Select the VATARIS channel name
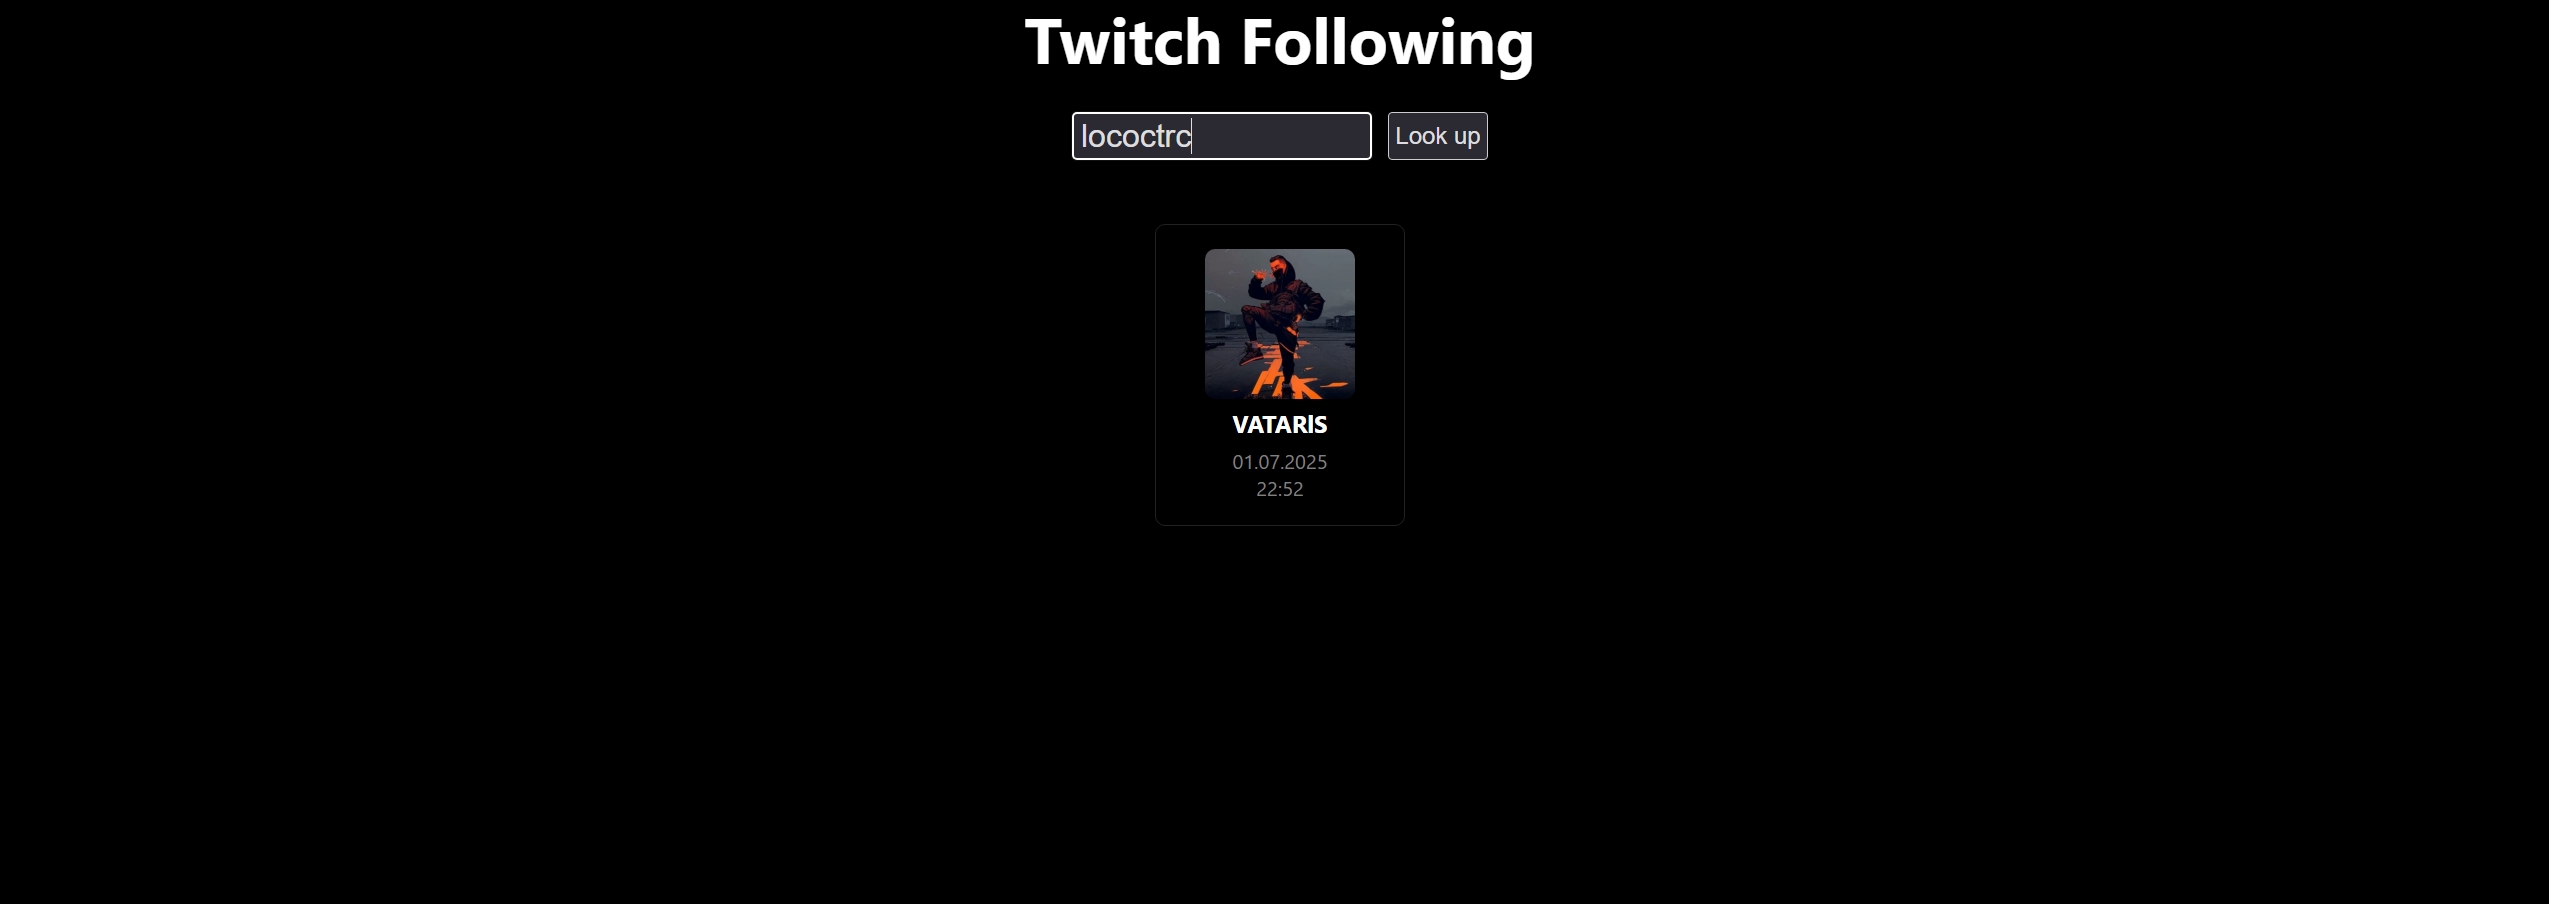Image resolution: width=2549 pixels, height=904 pixels. (1279, 425)
